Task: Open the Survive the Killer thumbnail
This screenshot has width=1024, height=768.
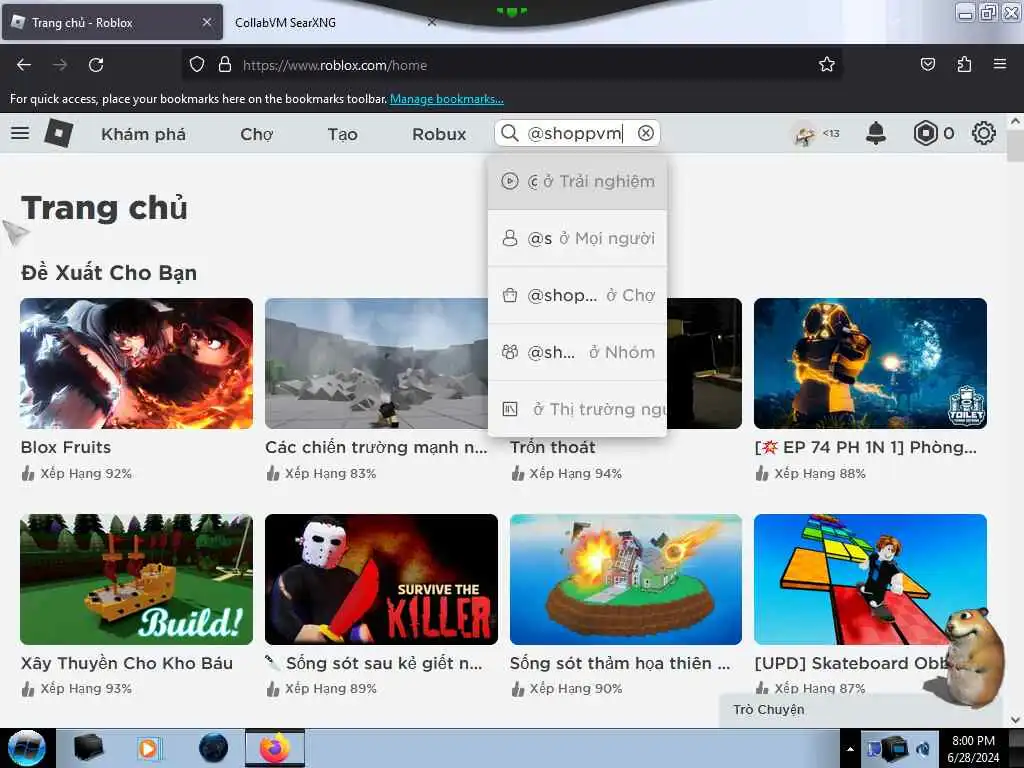Action: coord(381,579)
